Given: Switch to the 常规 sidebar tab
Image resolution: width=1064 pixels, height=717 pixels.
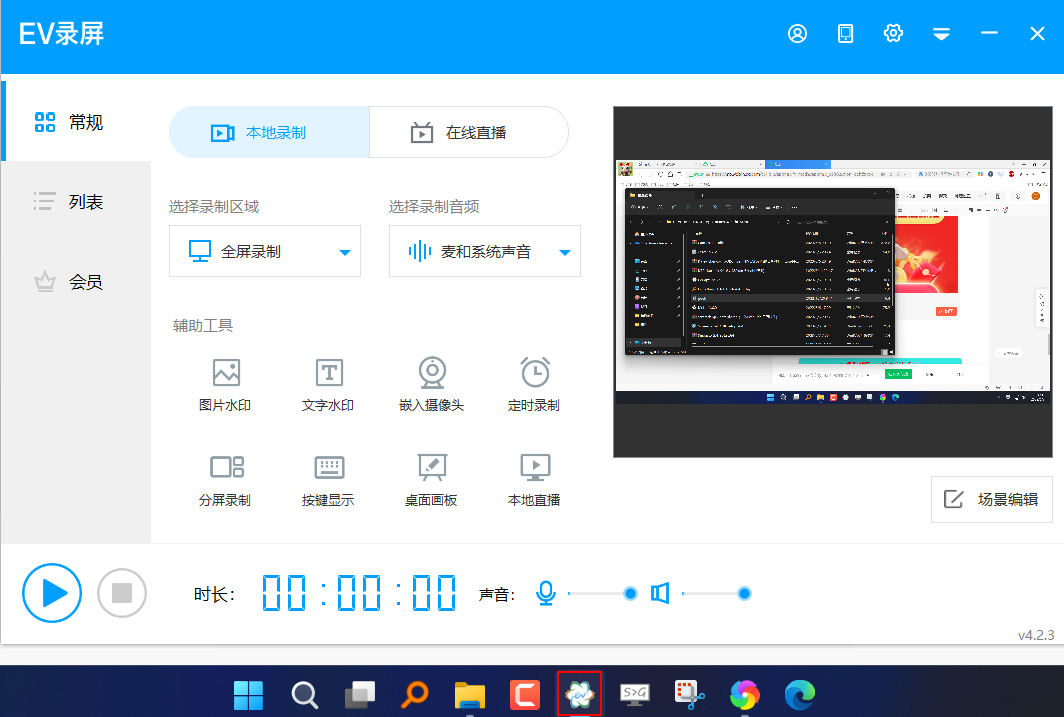Looking at the screenshot, I should [x=76, y=122].
